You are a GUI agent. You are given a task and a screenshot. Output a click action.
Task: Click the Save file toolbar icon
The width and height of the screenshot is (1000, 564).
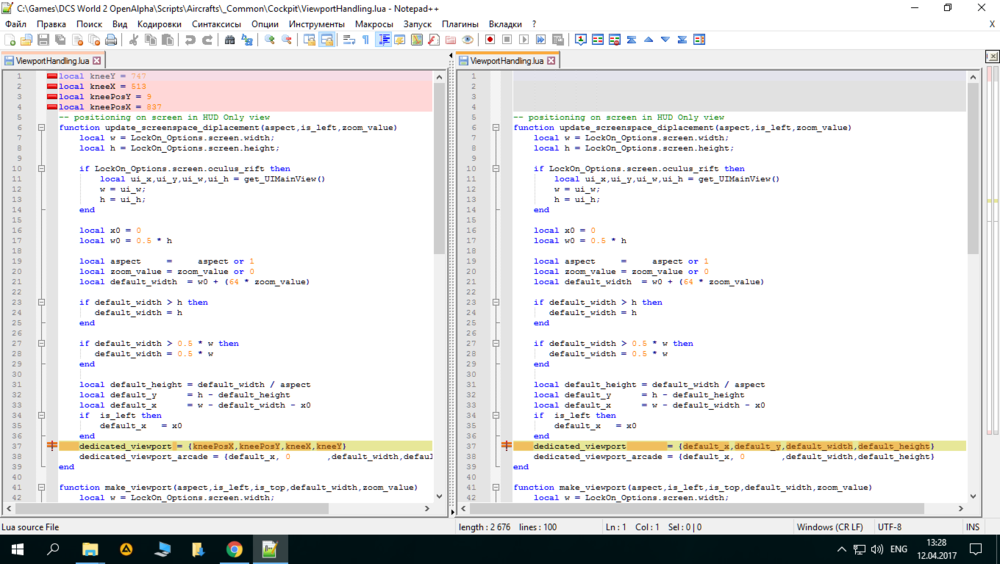click(43, 40)
